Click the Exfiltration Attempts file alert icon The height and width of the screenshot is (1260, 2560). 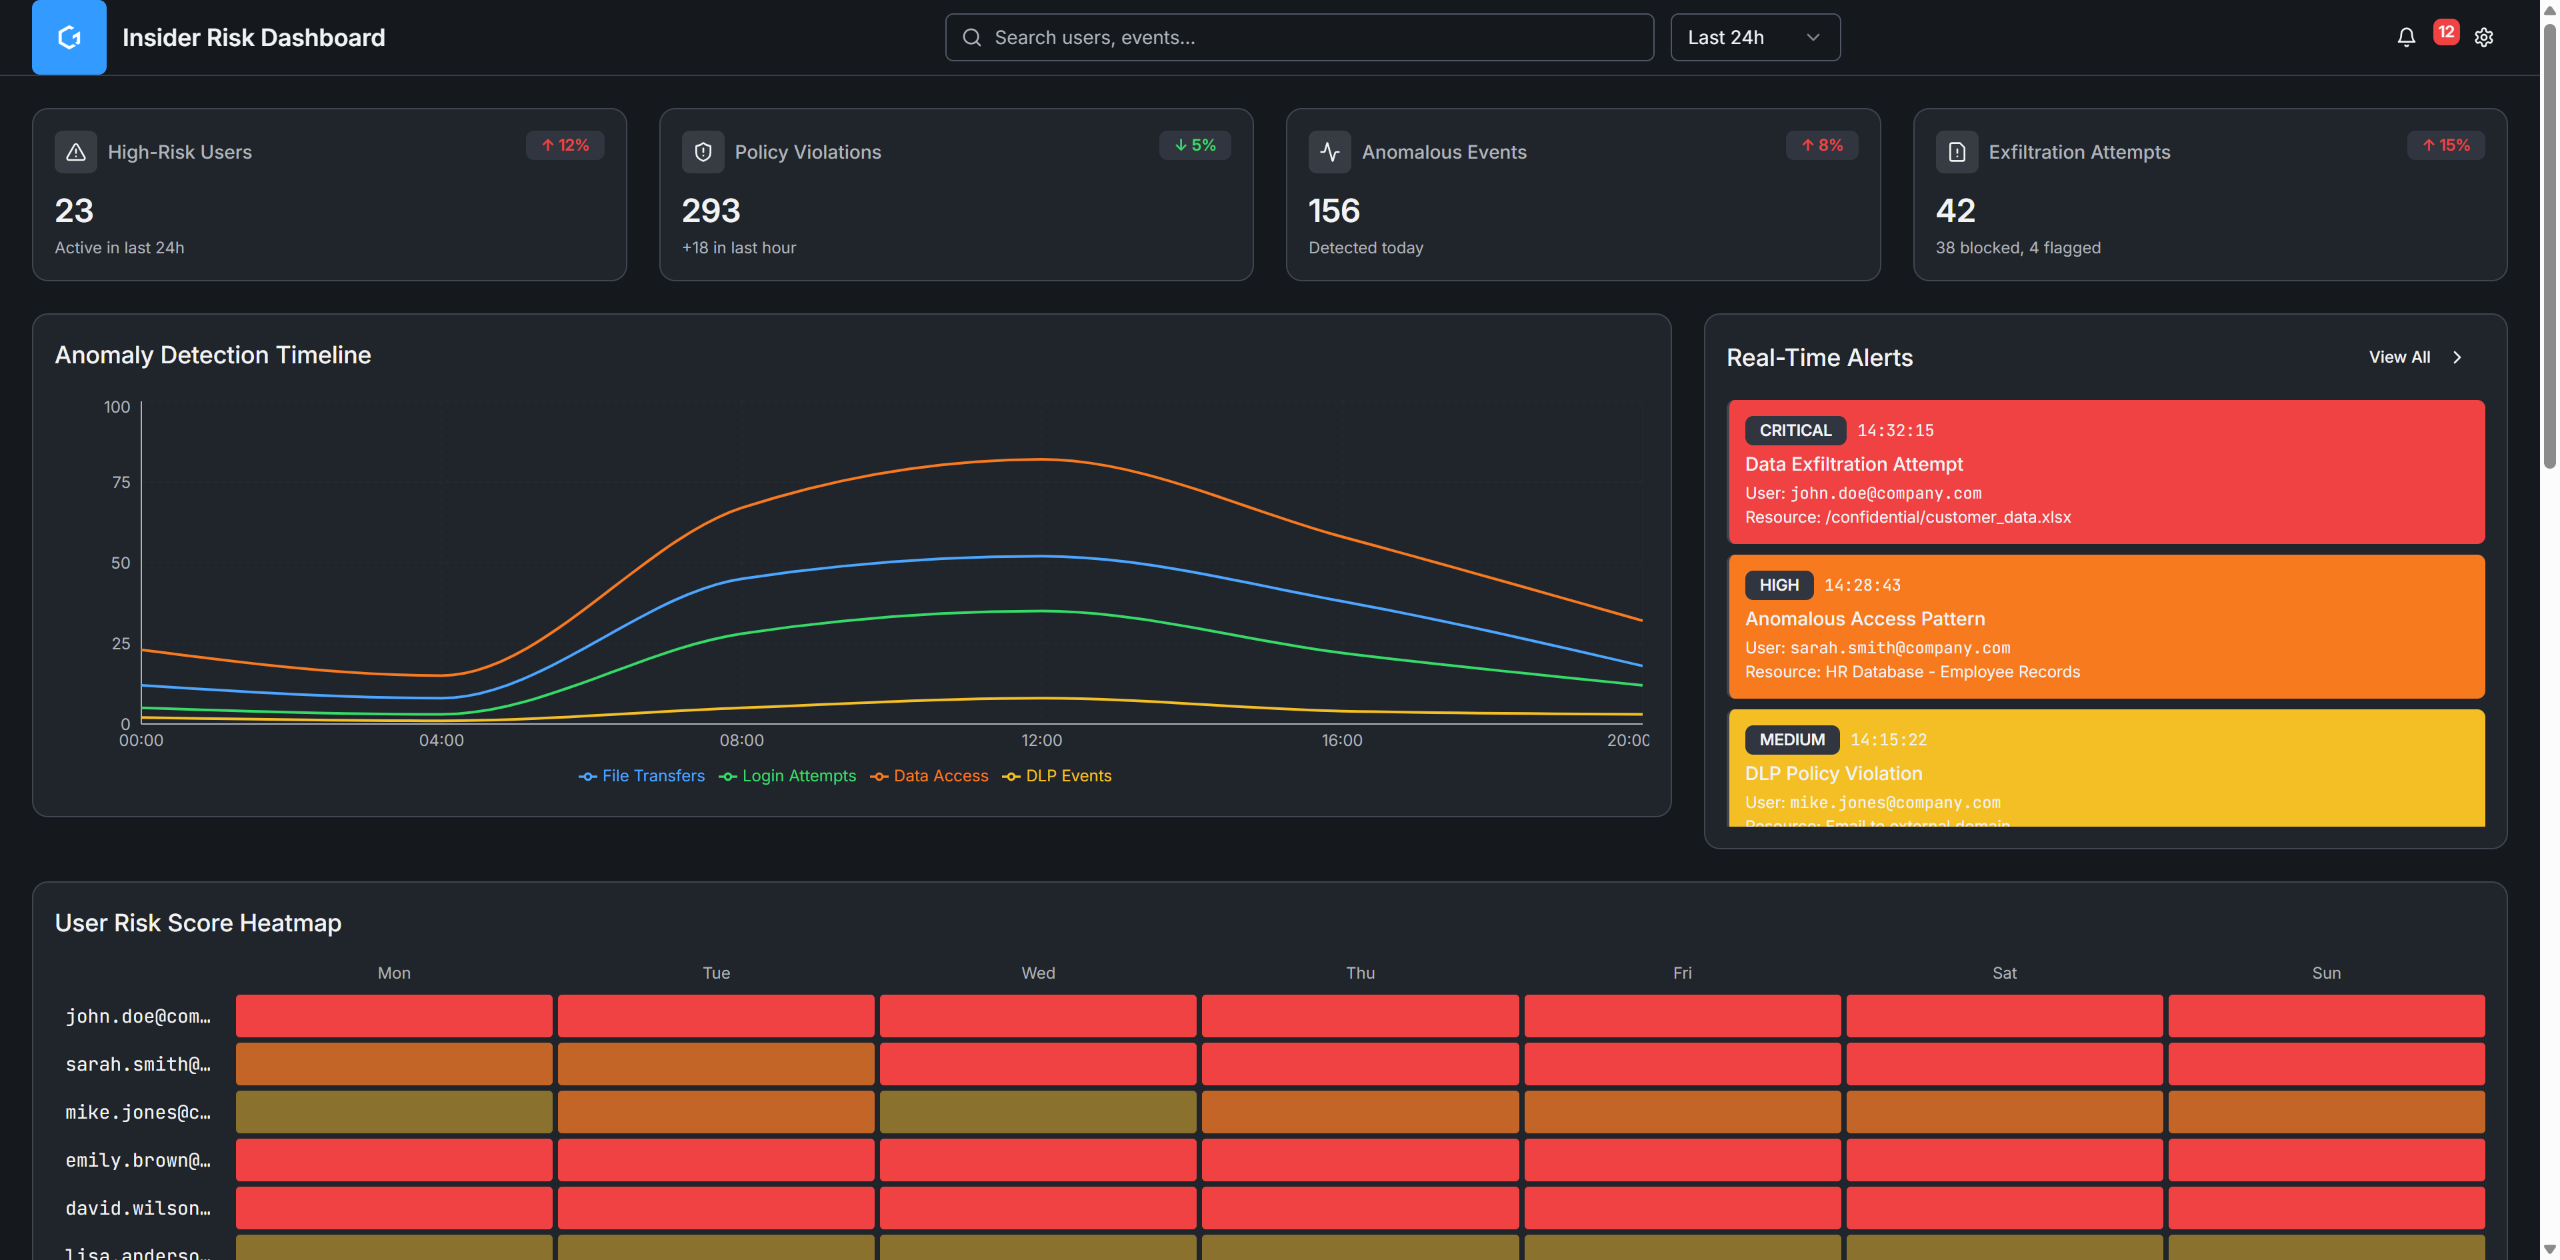point(1956,152)
